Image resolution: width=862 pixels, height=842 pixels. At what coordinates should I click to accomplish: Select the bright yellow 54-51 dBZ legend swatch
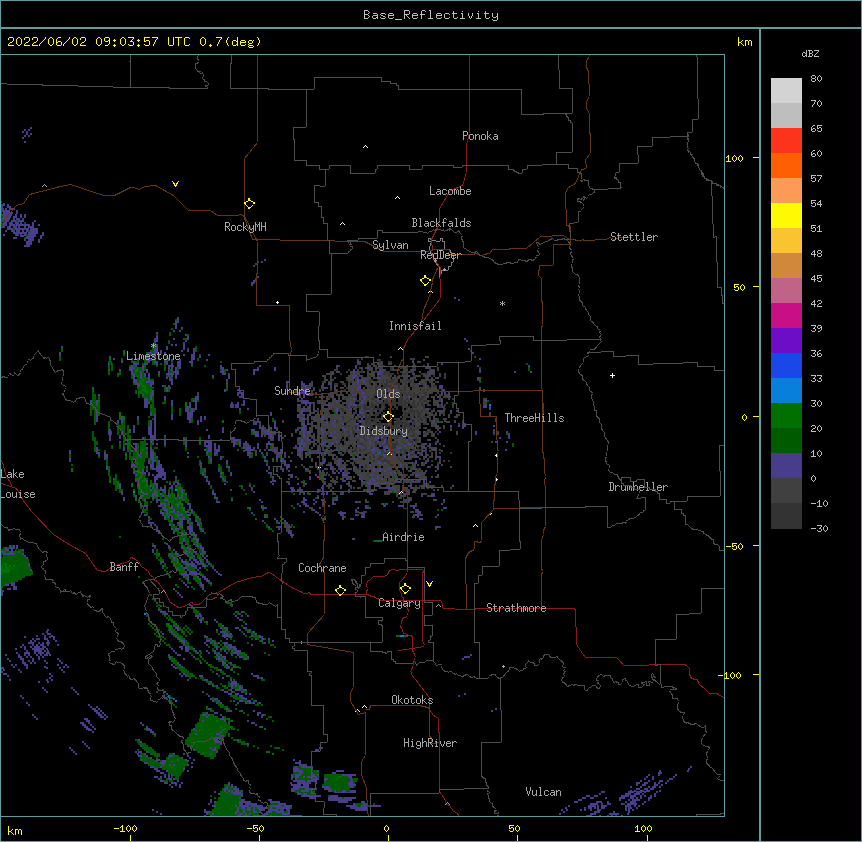click(786, 215)
